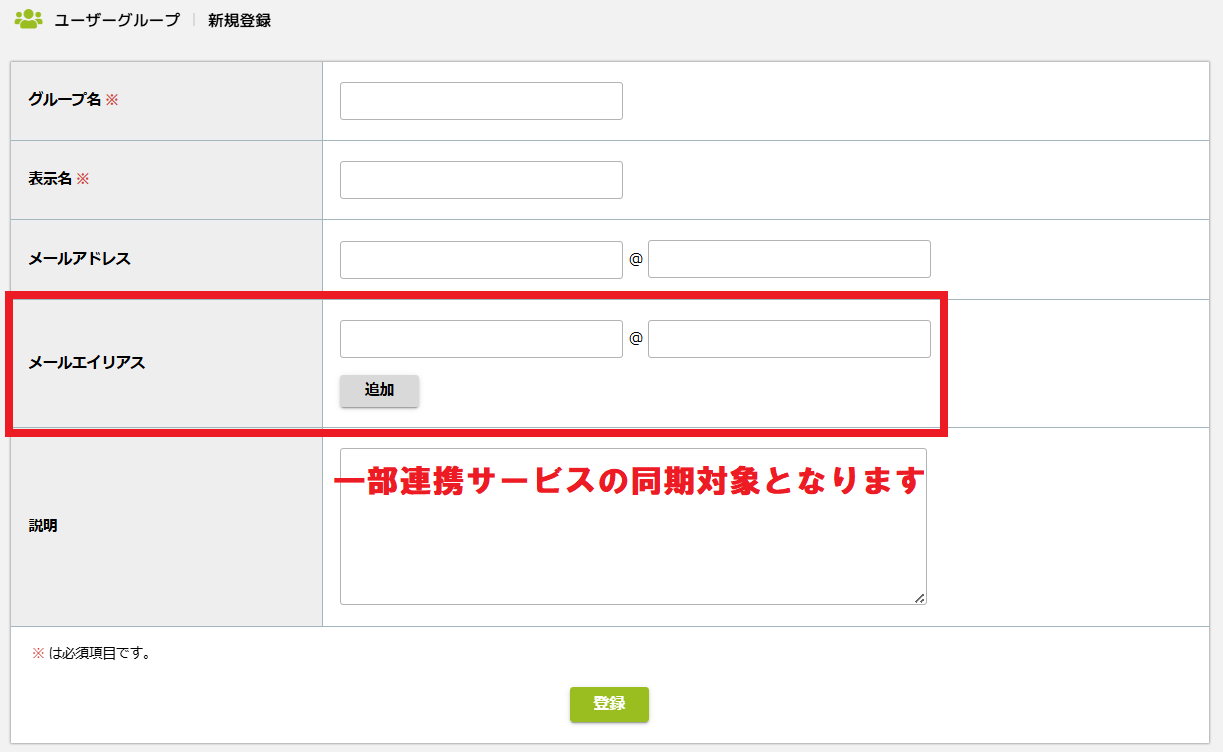Click the メールエイリアス domain field

pyautogui.click(x=789, y=339)
